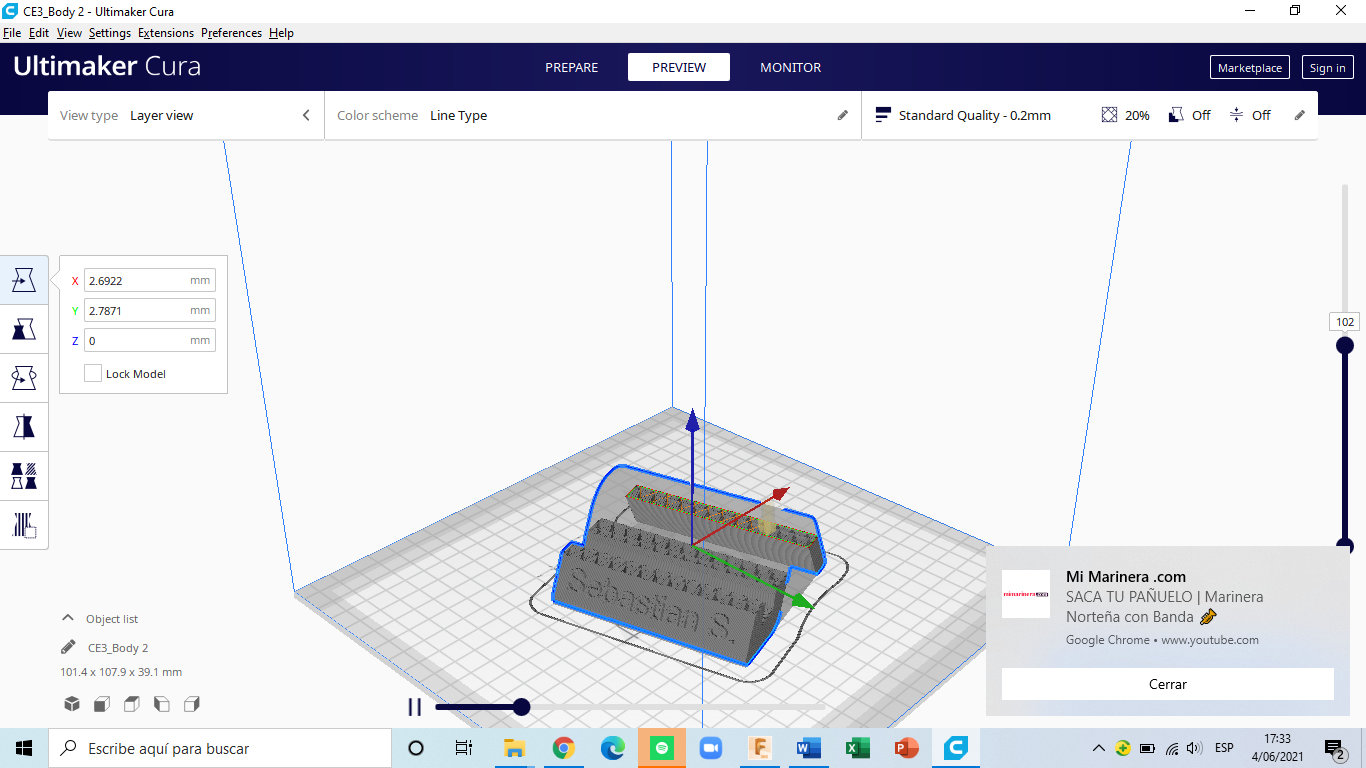Select the Rotate tool
The image size is (1366, 768).
(x=24, y=378)
